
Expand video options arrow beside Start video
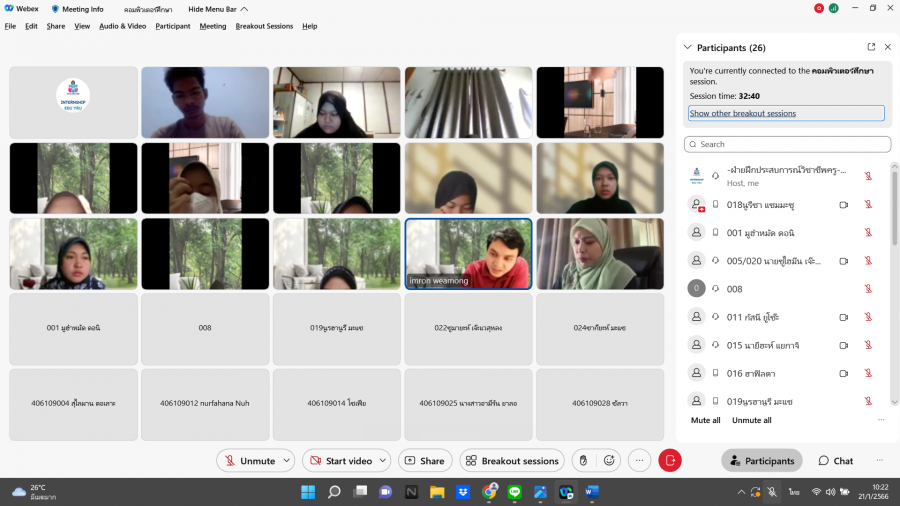pyautogui.click(x=383, y=461)
